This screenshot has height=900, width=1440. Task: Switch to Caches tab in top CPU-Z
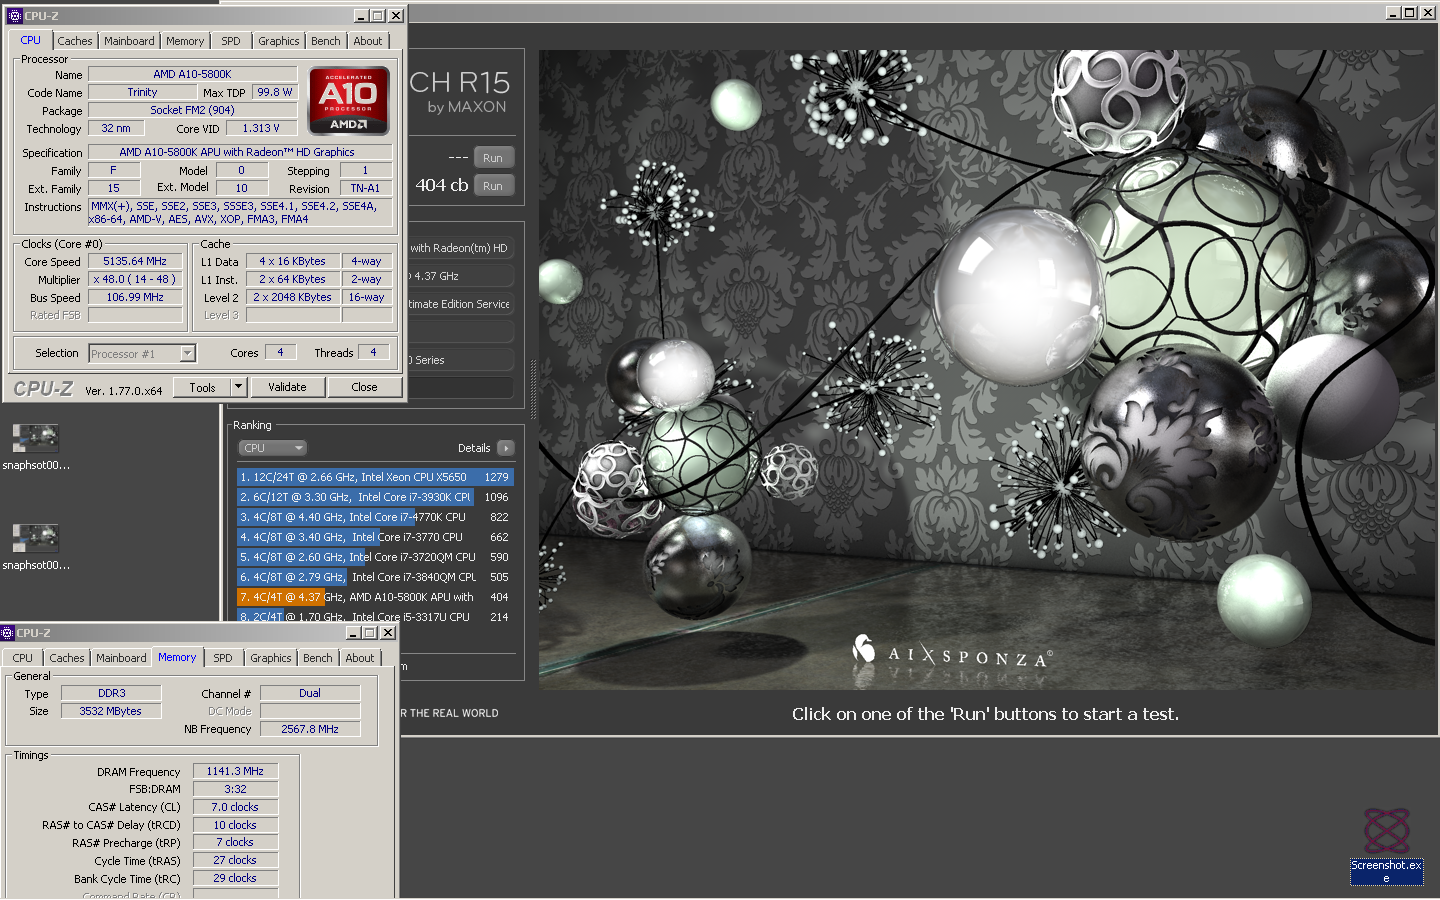[x=75, y=41]
